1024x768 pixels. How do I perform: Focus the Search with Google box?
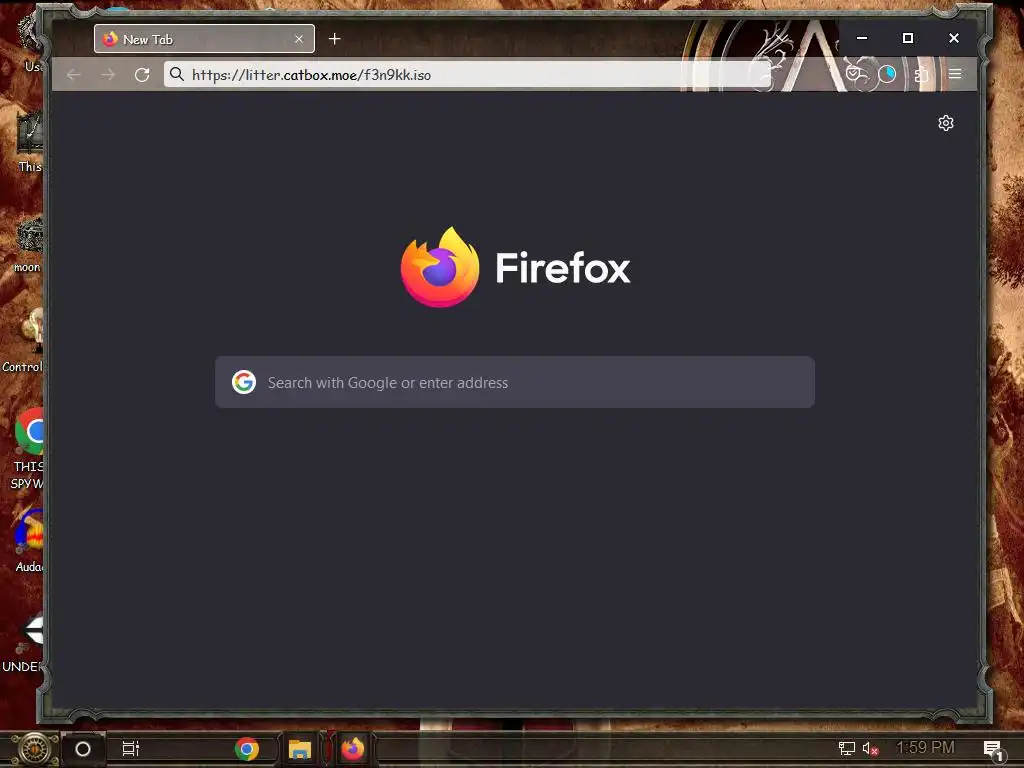(515, 382)
